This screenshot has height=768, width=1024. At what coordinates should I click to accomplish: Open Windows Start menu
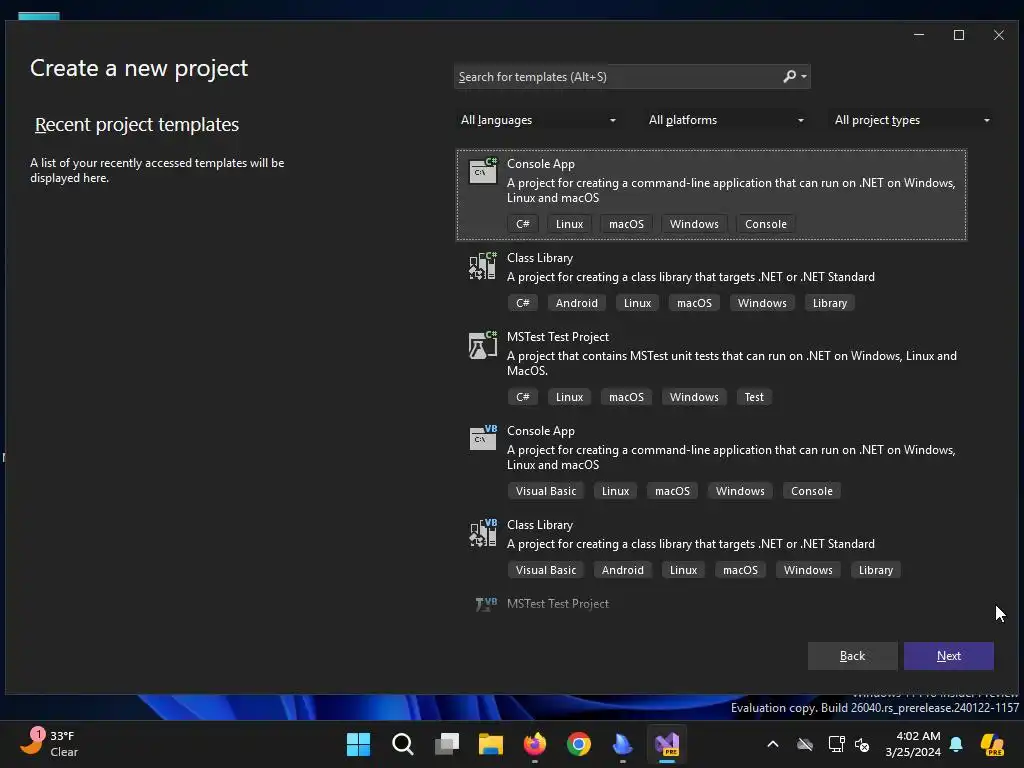coord(358,744)
